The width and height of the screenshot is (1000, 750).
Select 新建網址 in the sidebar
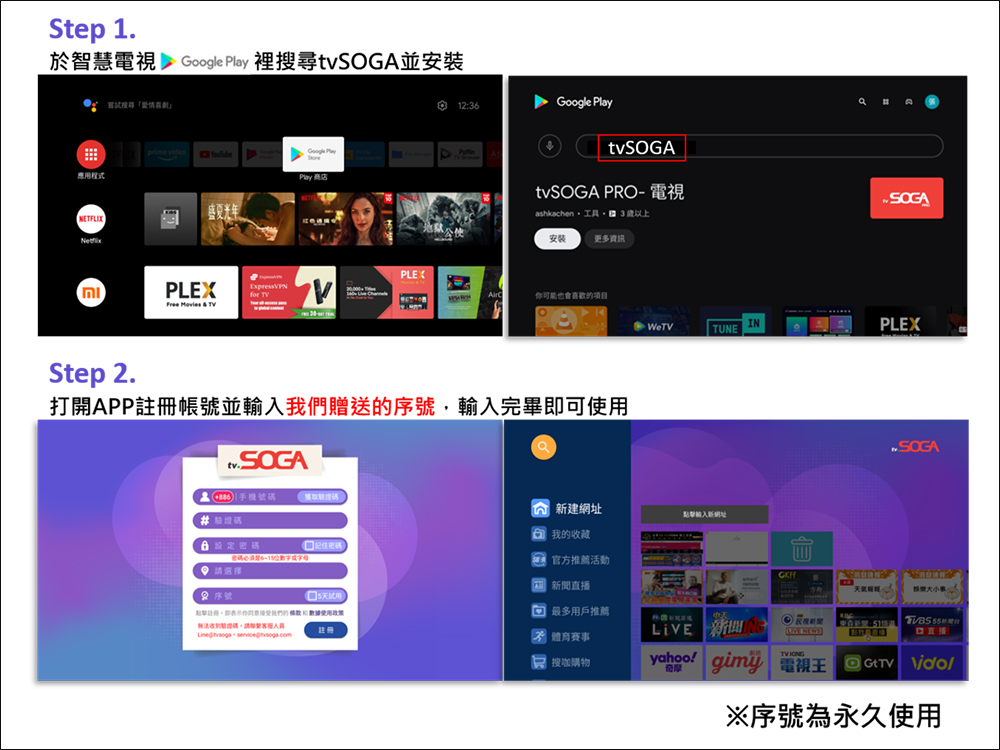pyautogui.click(x=578, y=508)
